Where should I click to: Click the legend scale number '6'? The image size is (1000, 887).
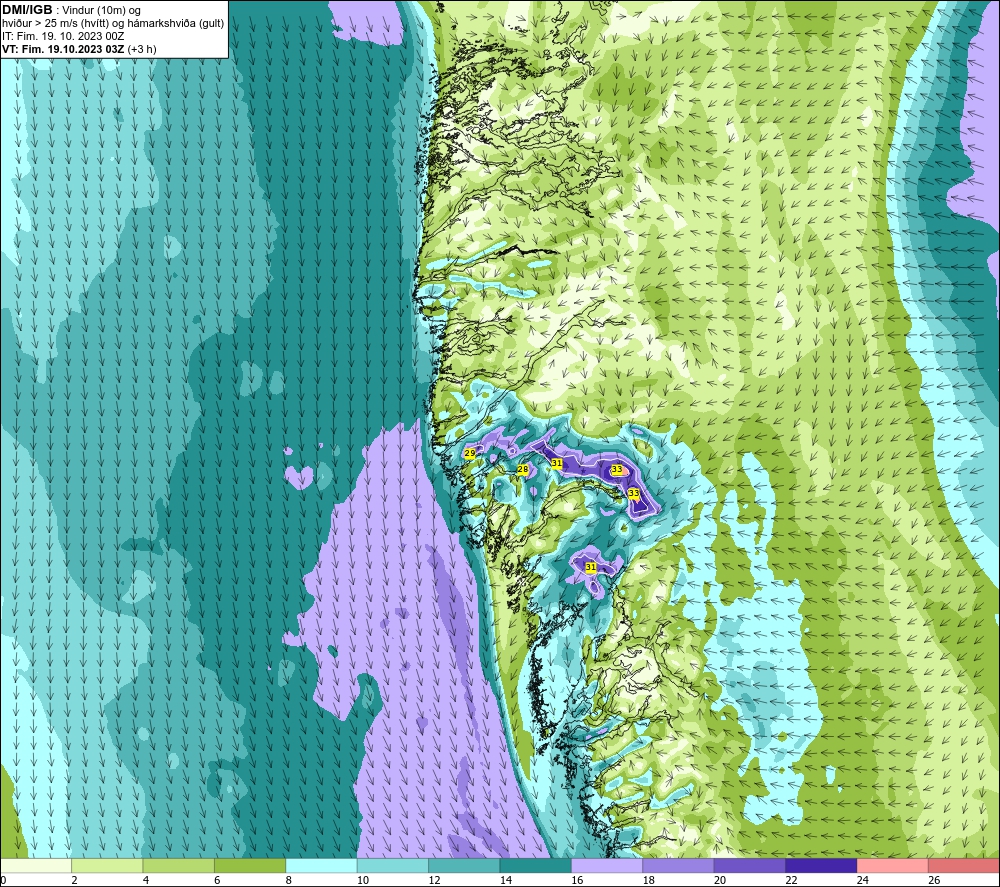pyautogui.click(x=217, y=880)
